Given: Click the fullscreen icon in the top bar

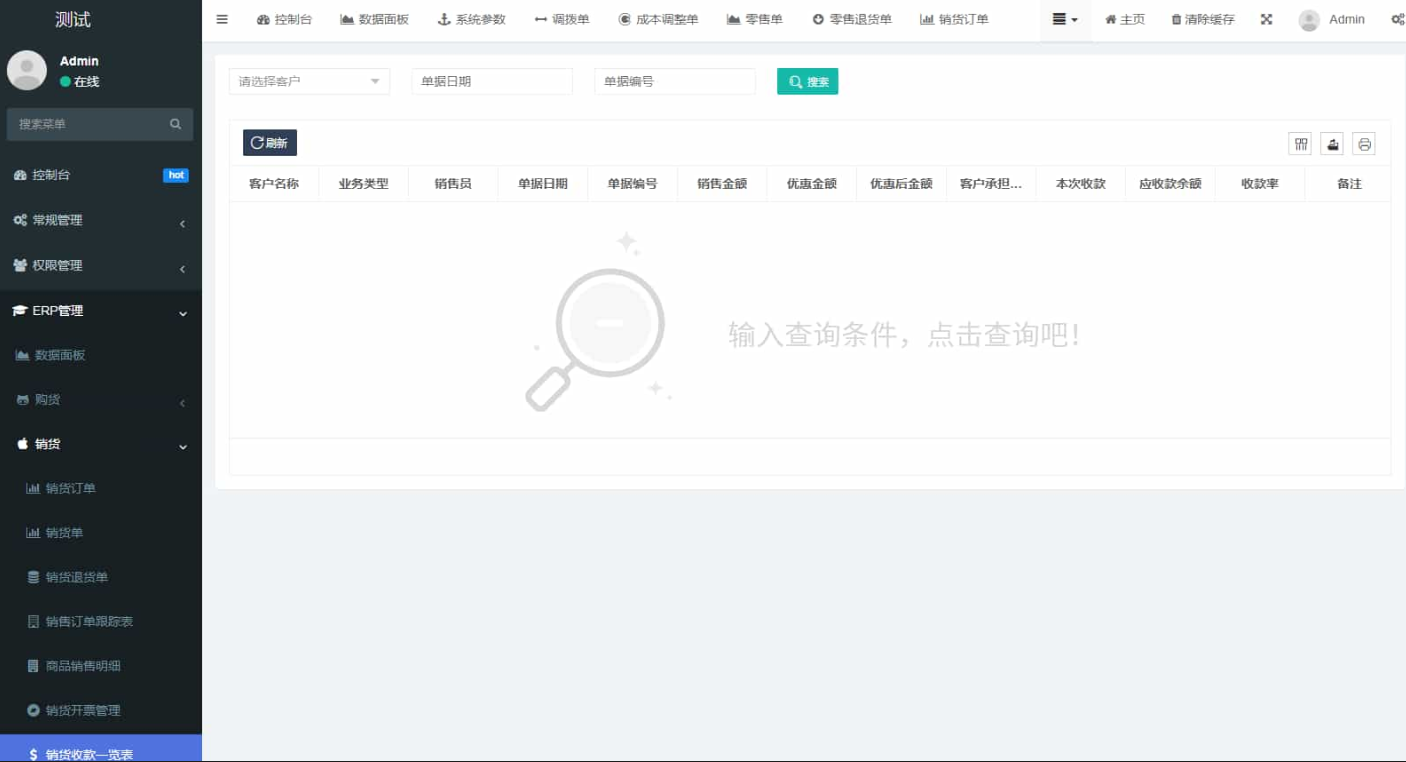Looking at the screenshot, I should [1266, 19].
